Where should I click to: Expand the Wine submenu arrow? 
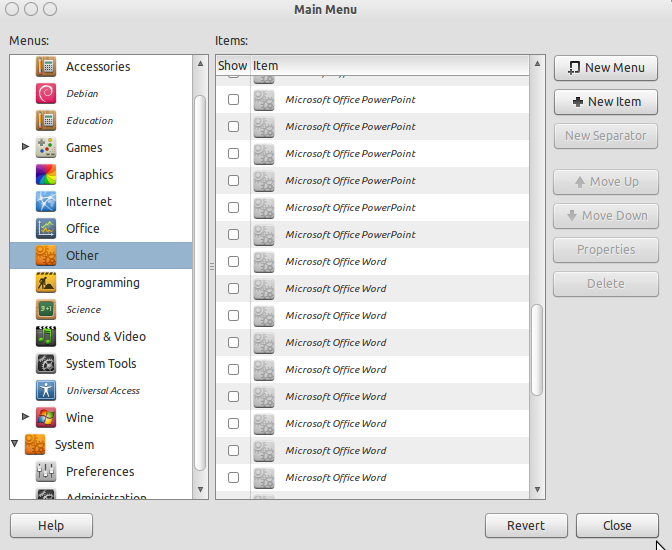[x=25, y=417]
